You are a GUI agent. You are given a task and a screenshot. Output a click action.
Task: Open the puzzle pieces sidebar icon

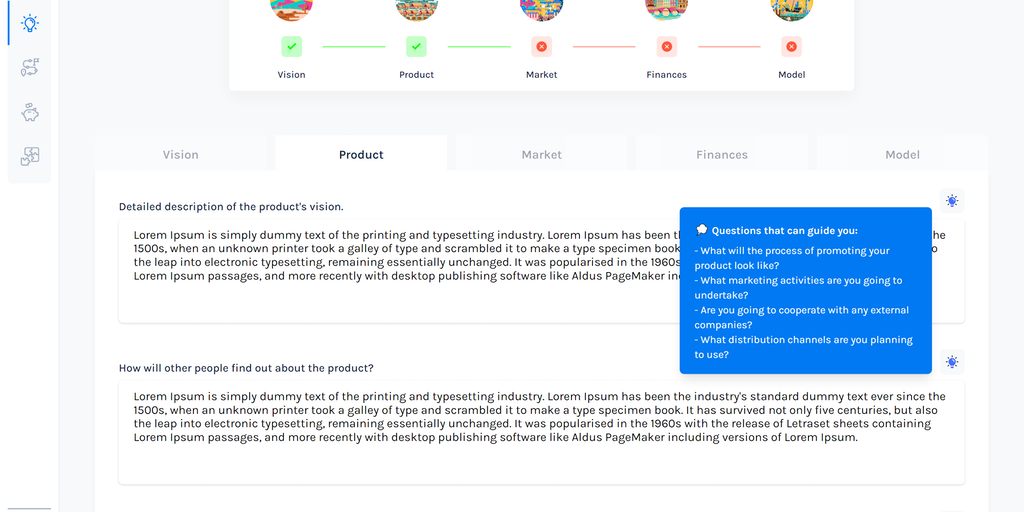click(x=30, y=157)
